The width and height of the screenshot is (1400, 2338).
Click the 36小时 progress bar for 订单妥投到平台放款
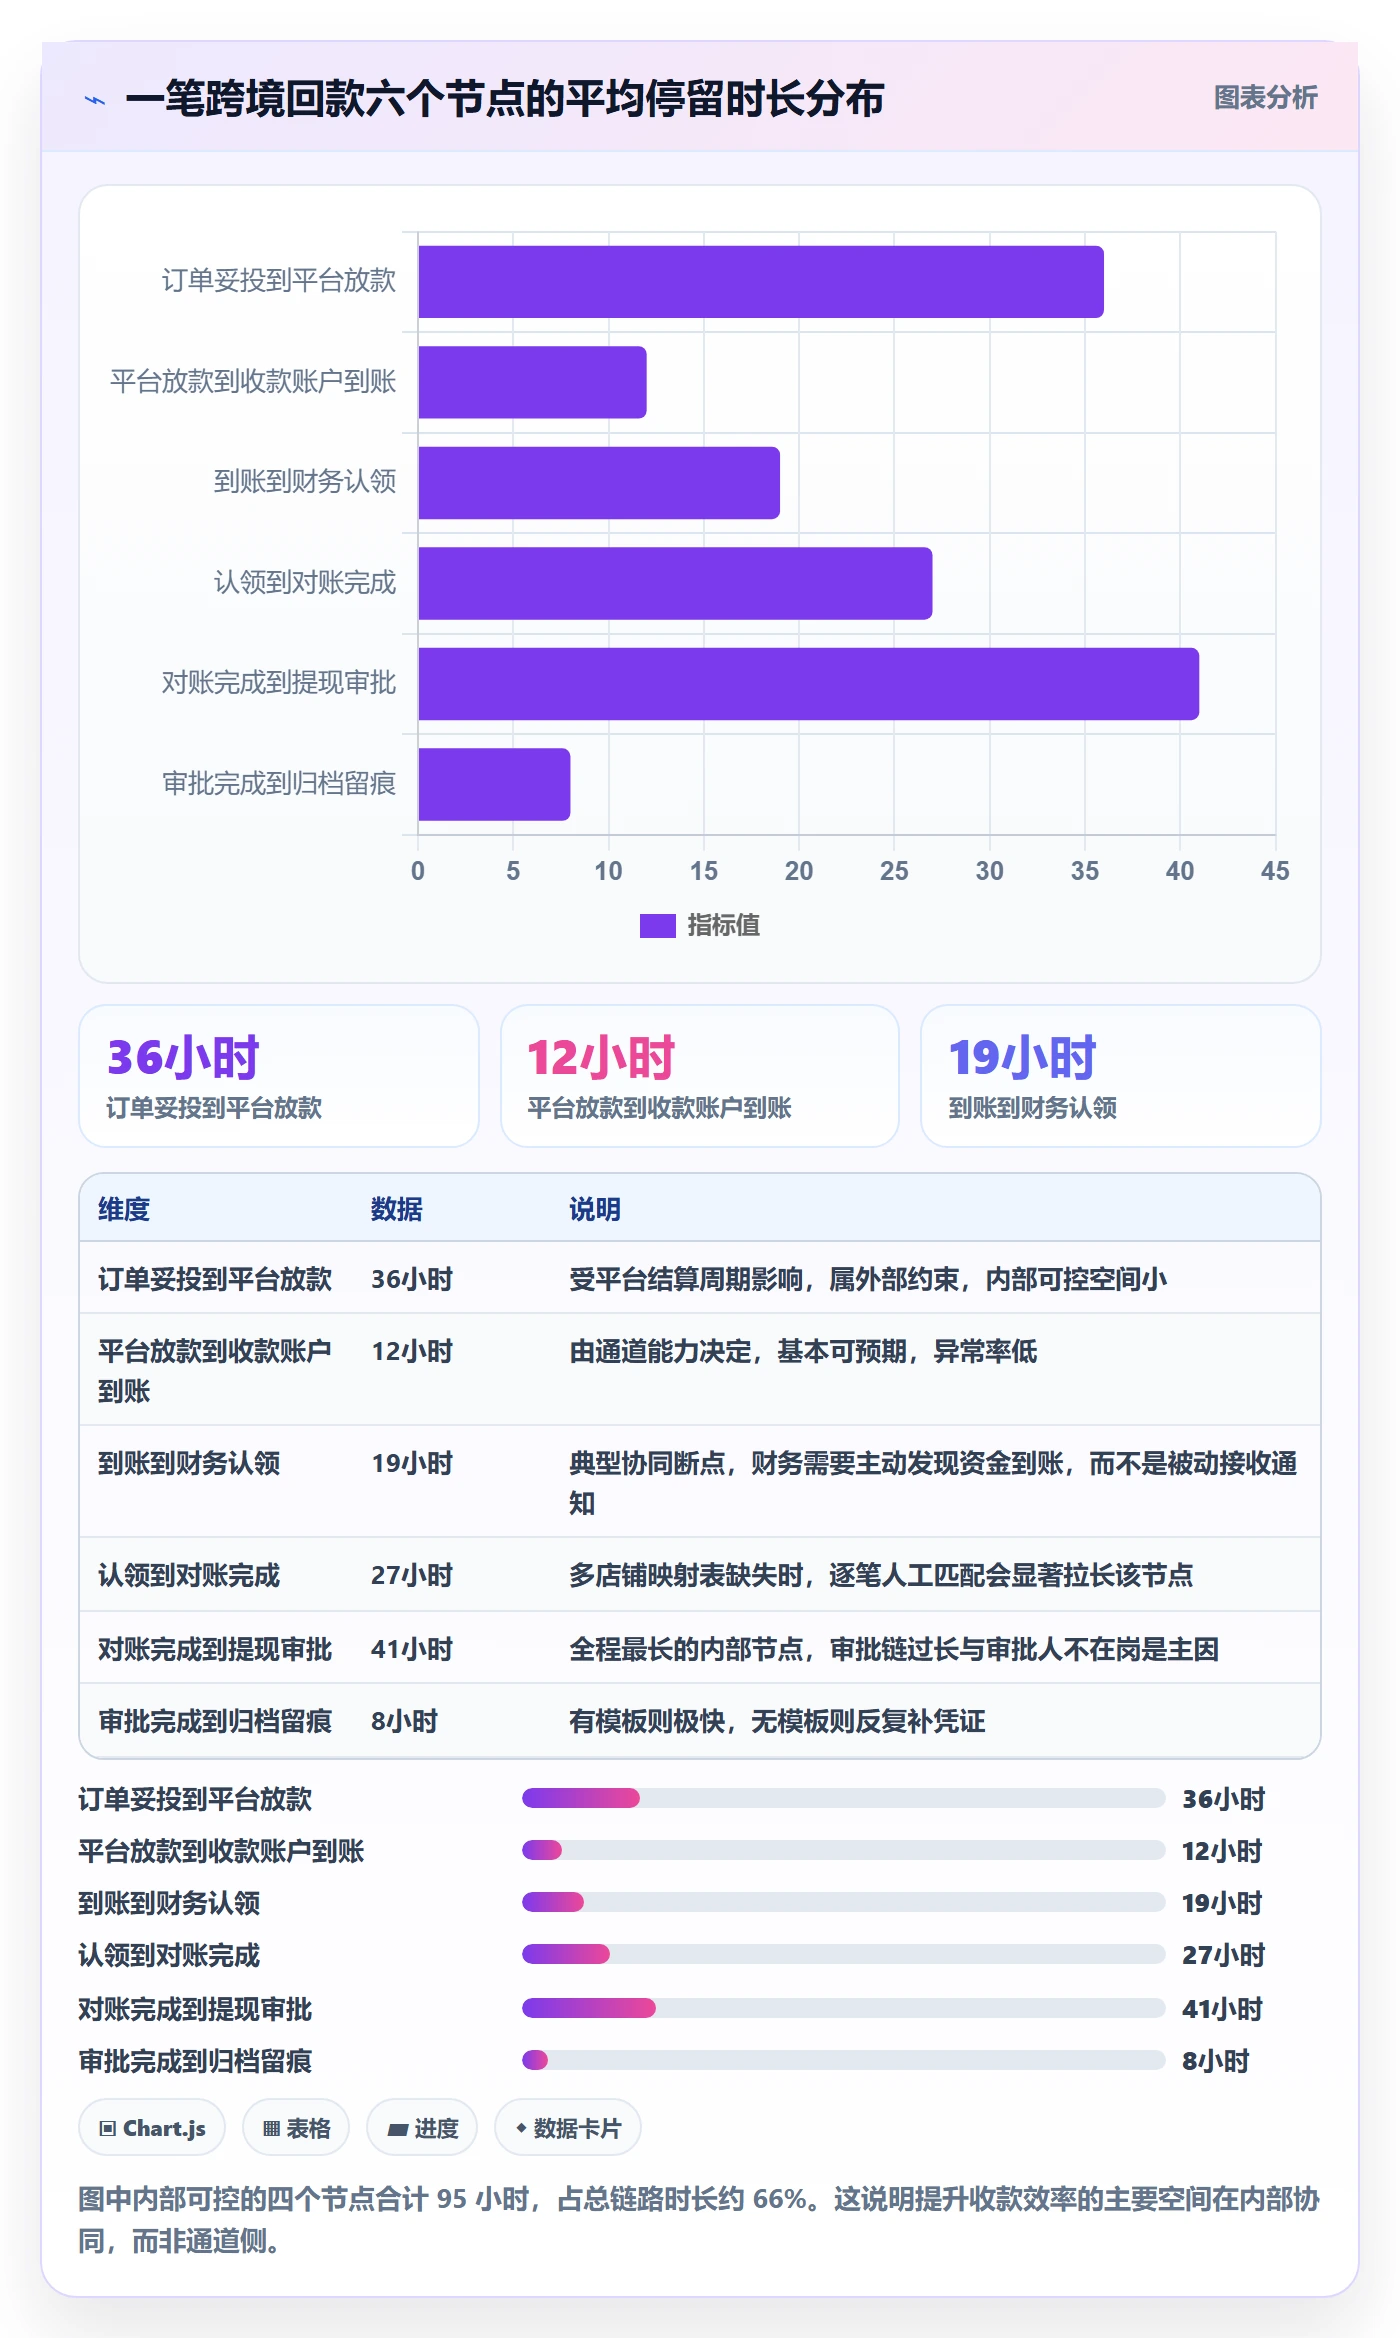[x=843, y=1798]
